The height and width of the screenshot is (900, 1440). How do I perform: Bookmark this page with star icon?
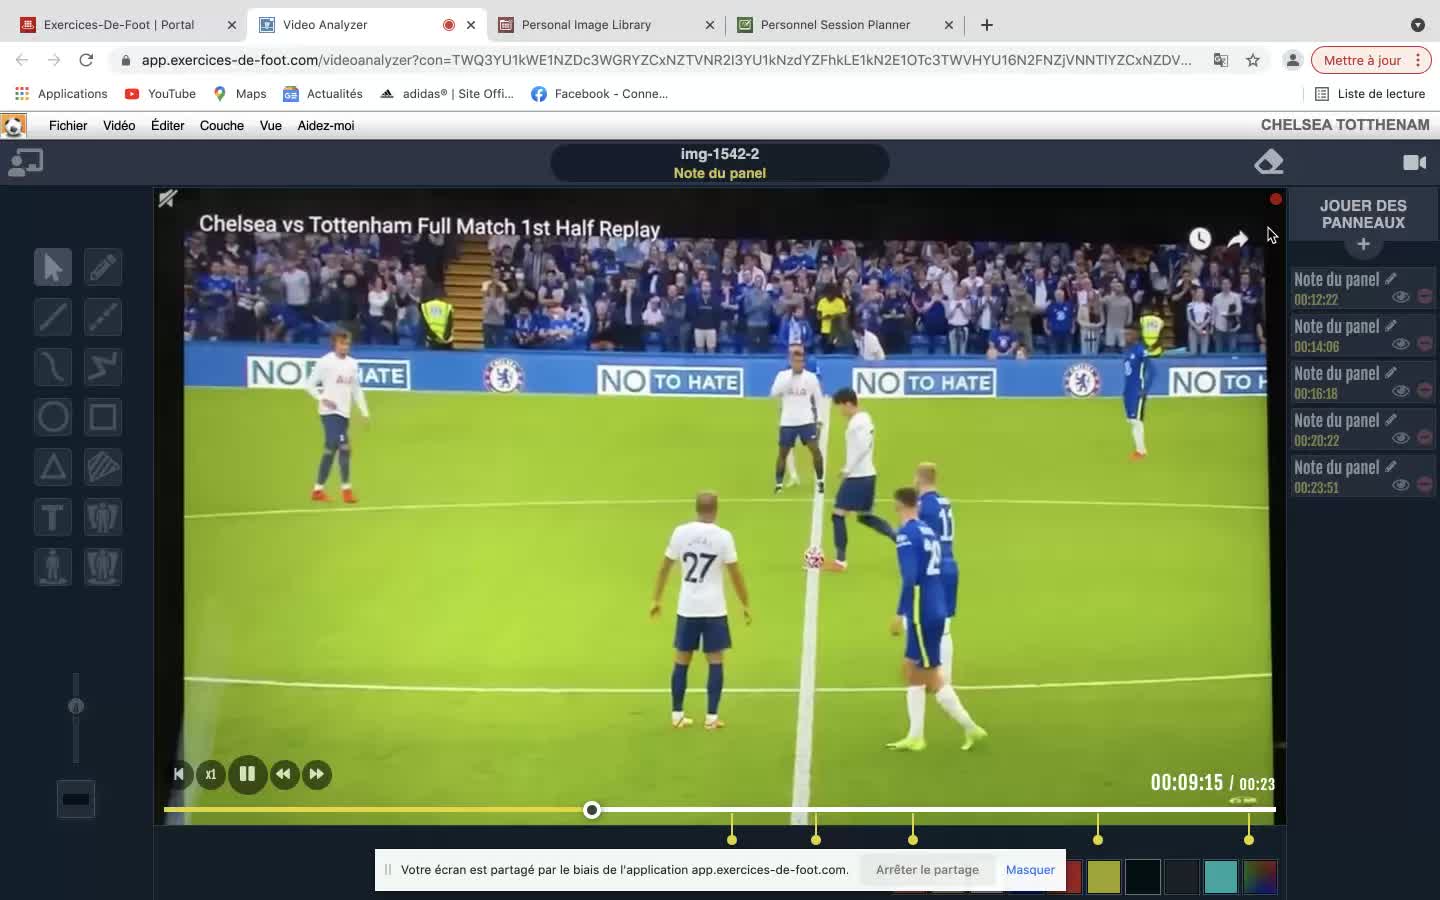click(x=1253, y=60)
